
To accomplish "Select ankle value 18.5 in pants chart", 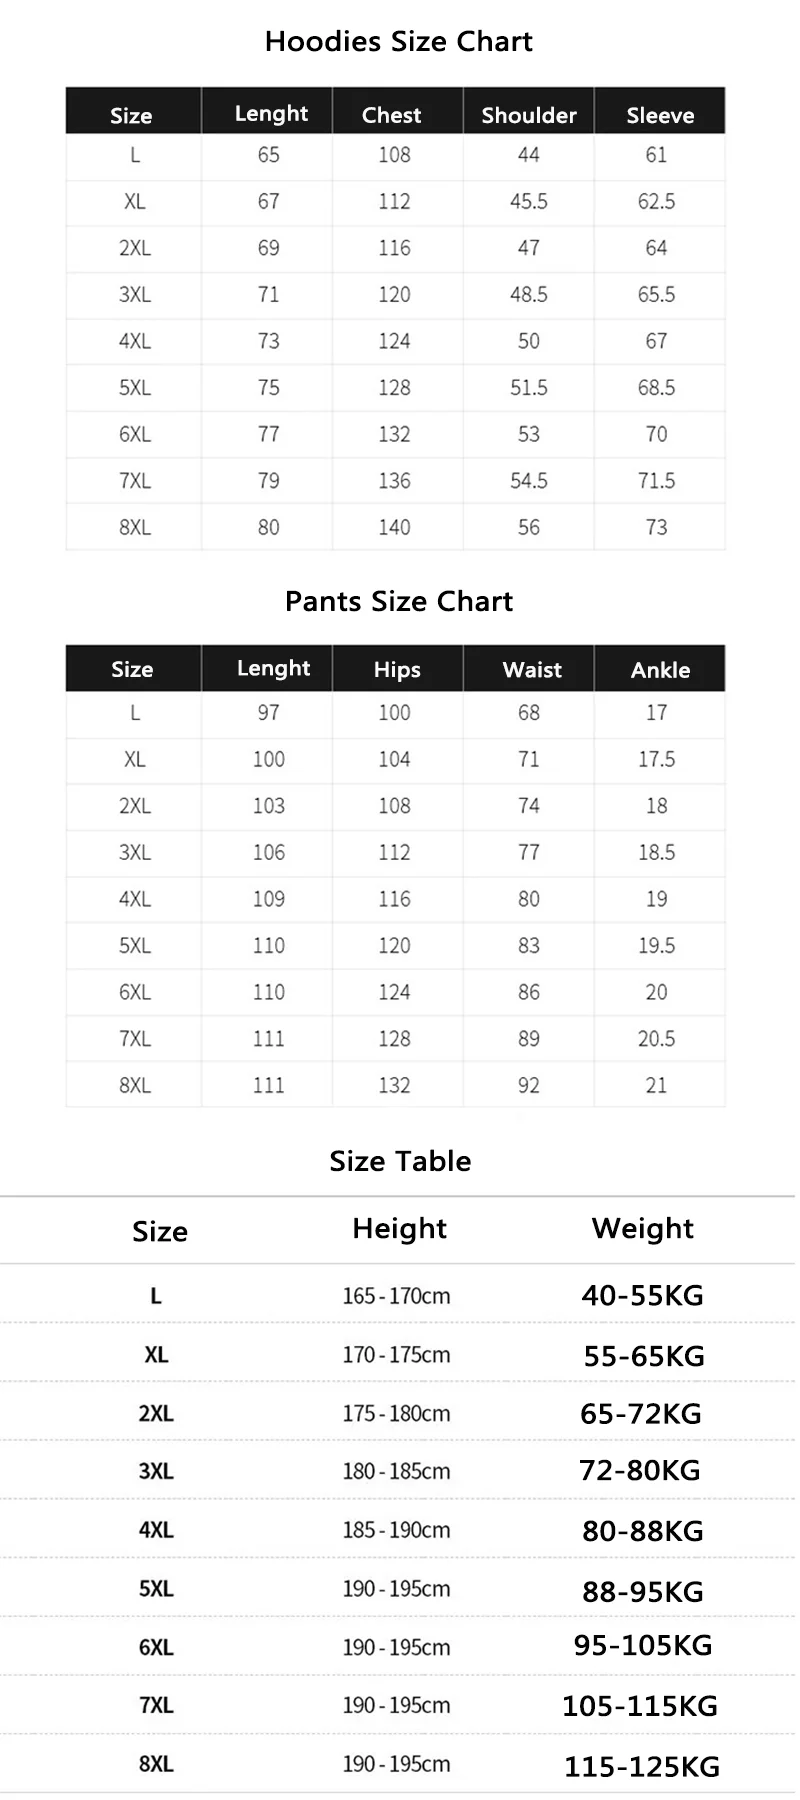I will (656, 853).
